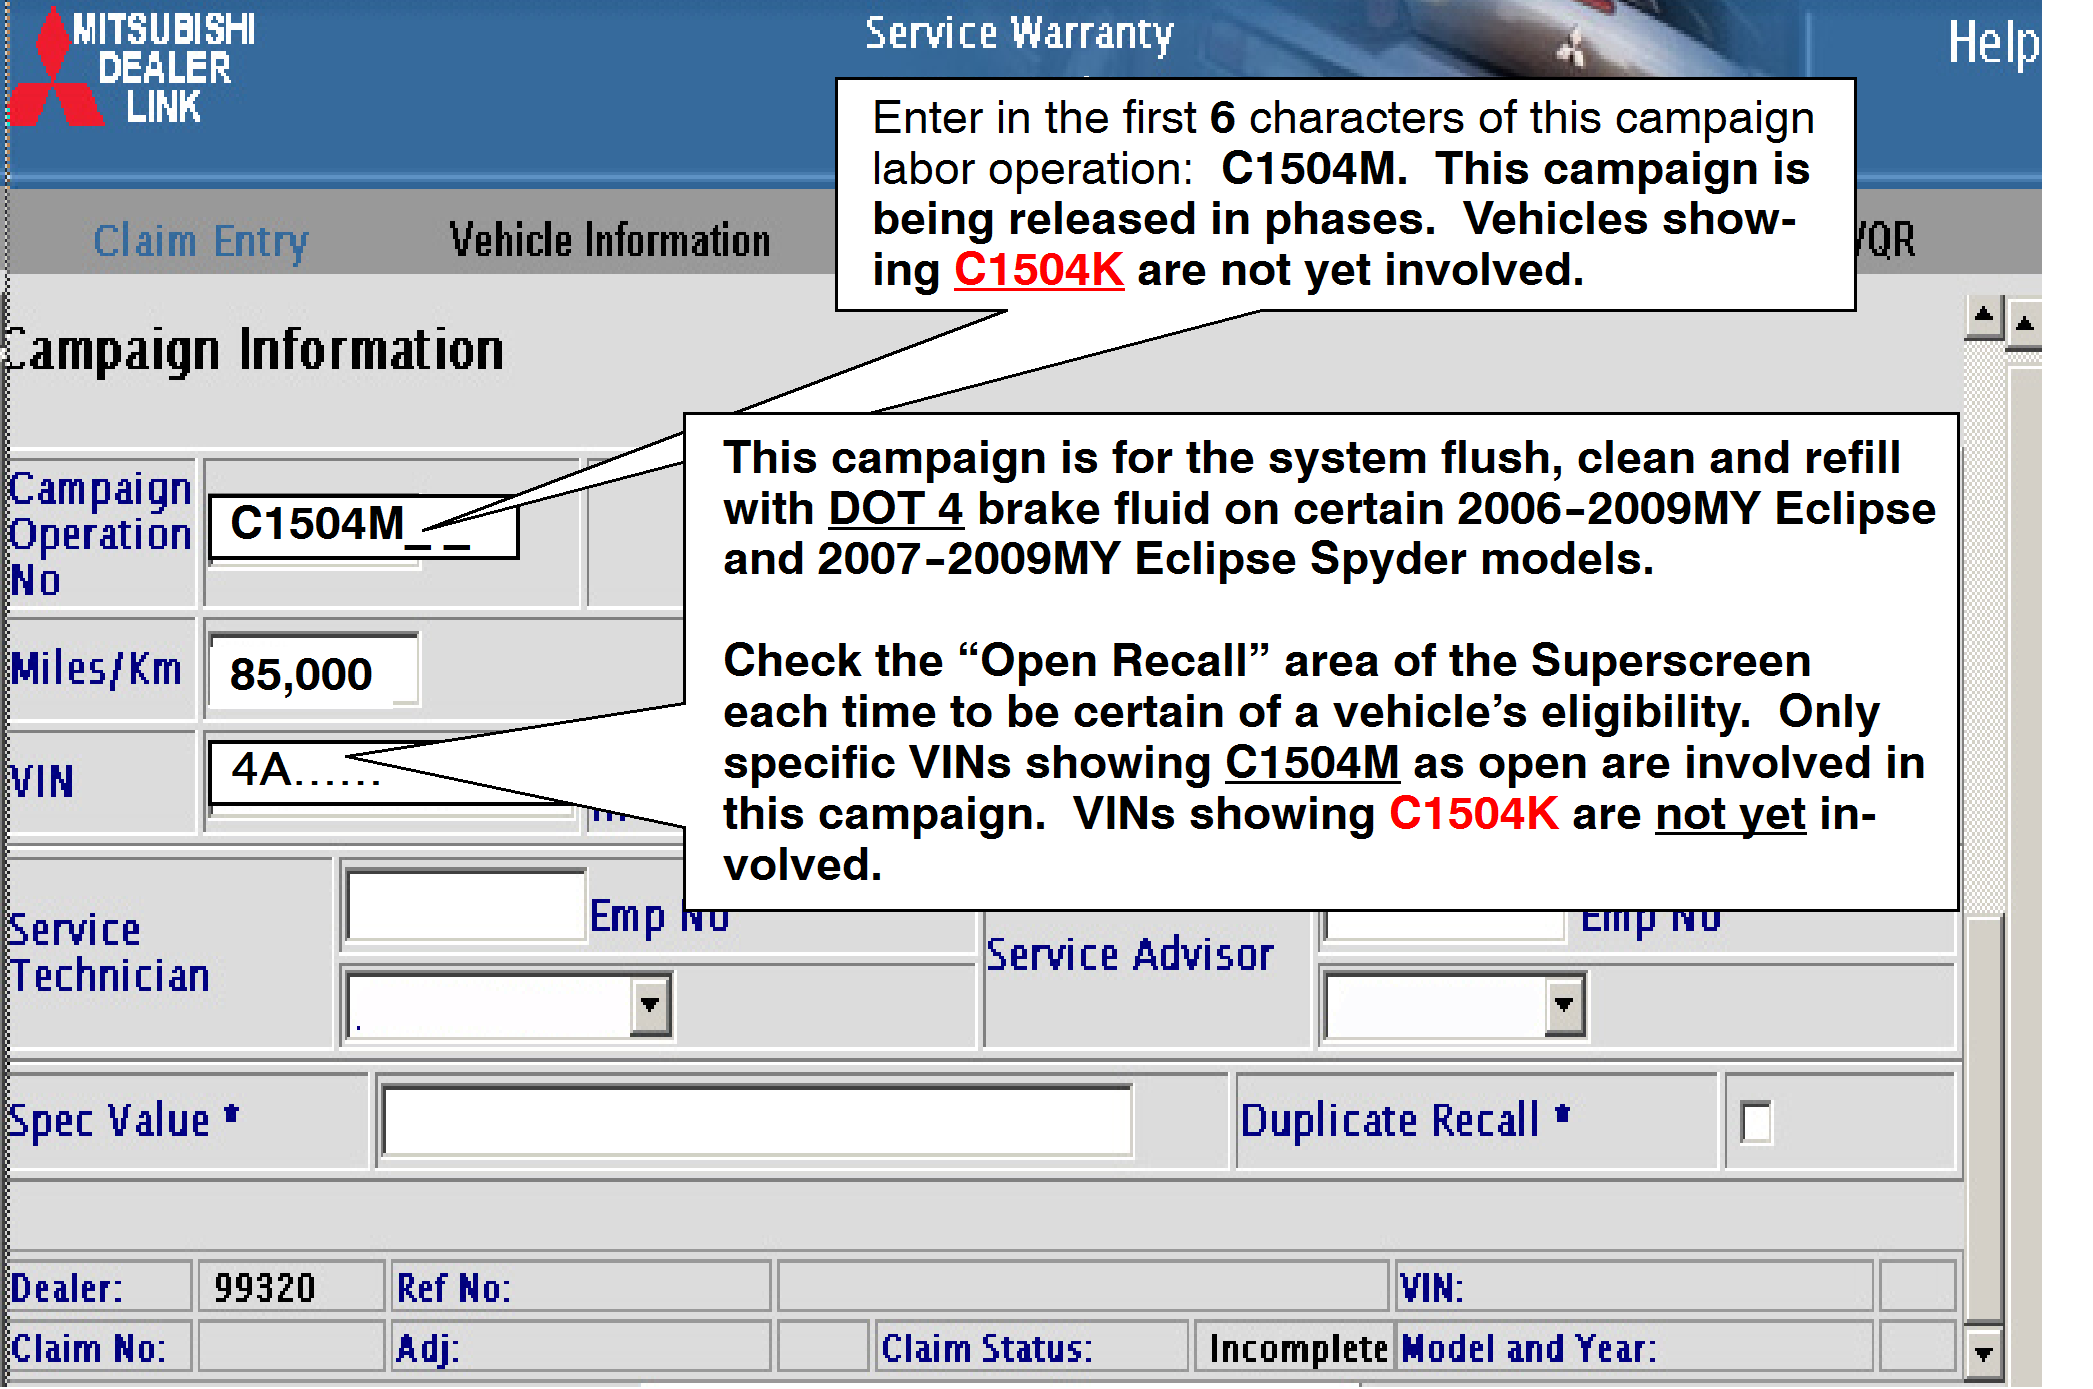2093x1389 pixels.
Task: Switch to the Claim Entry tab
Action: tap(201, 241)
